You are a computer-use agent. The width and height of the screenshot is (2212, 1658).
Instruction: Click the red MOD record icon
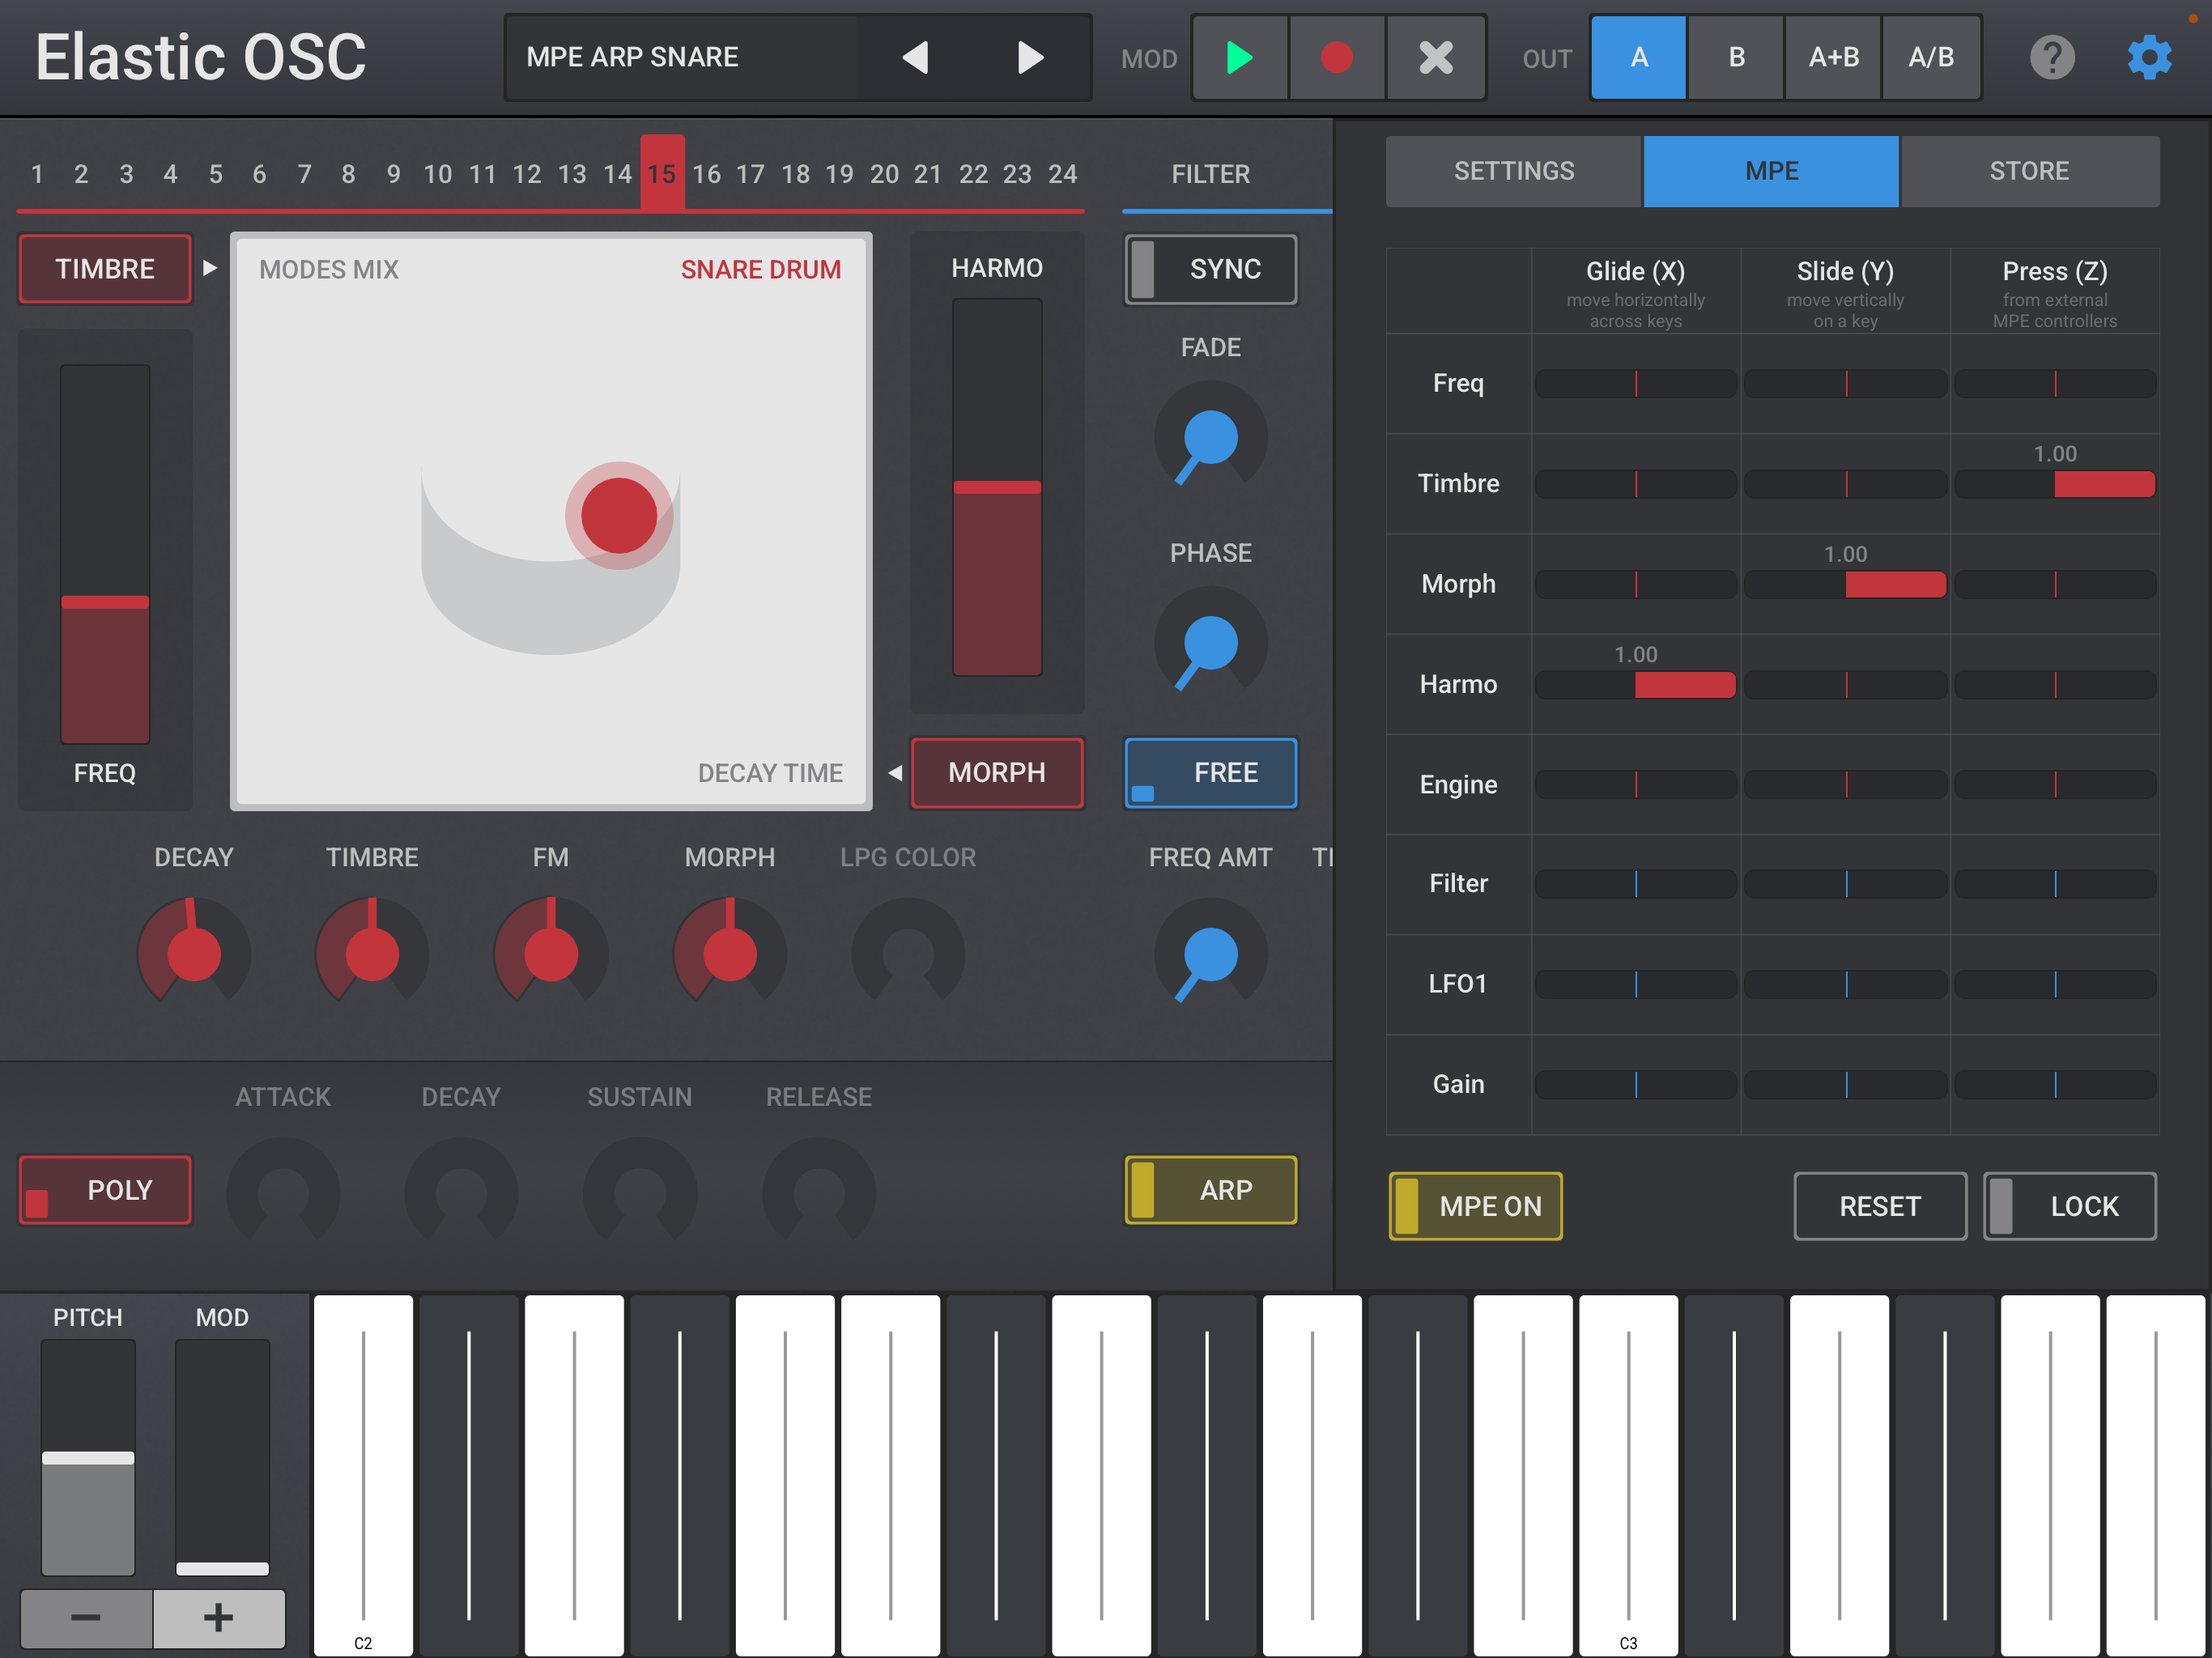point(1337,58)
